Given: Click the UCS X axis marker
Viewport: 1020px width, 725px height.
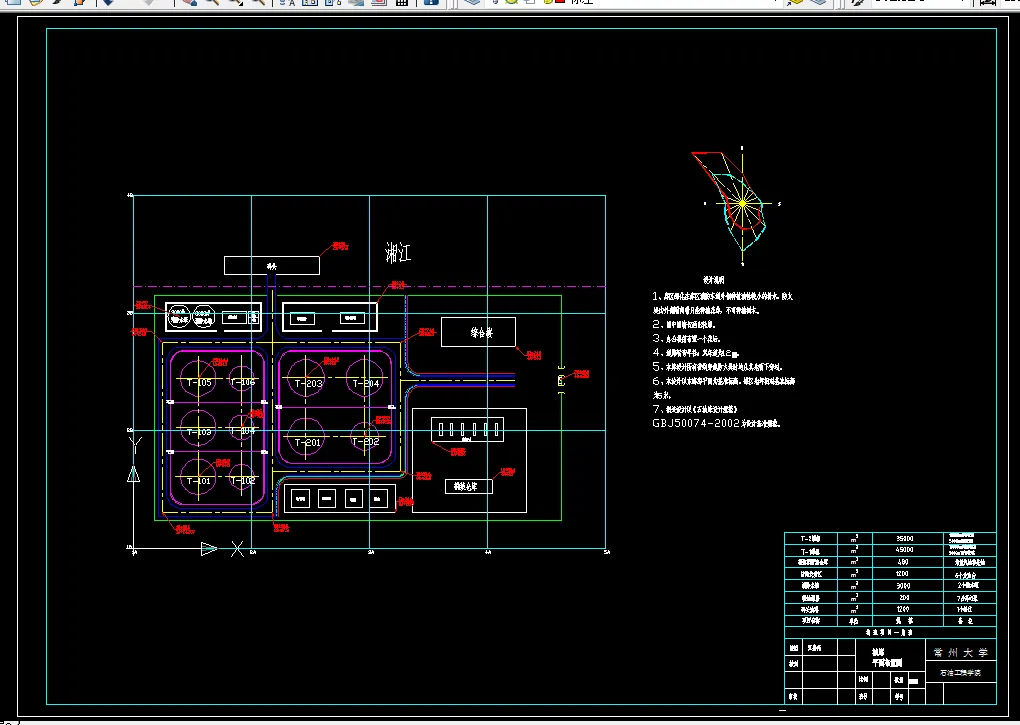Looking at the screenshot, I should point(237,549).
